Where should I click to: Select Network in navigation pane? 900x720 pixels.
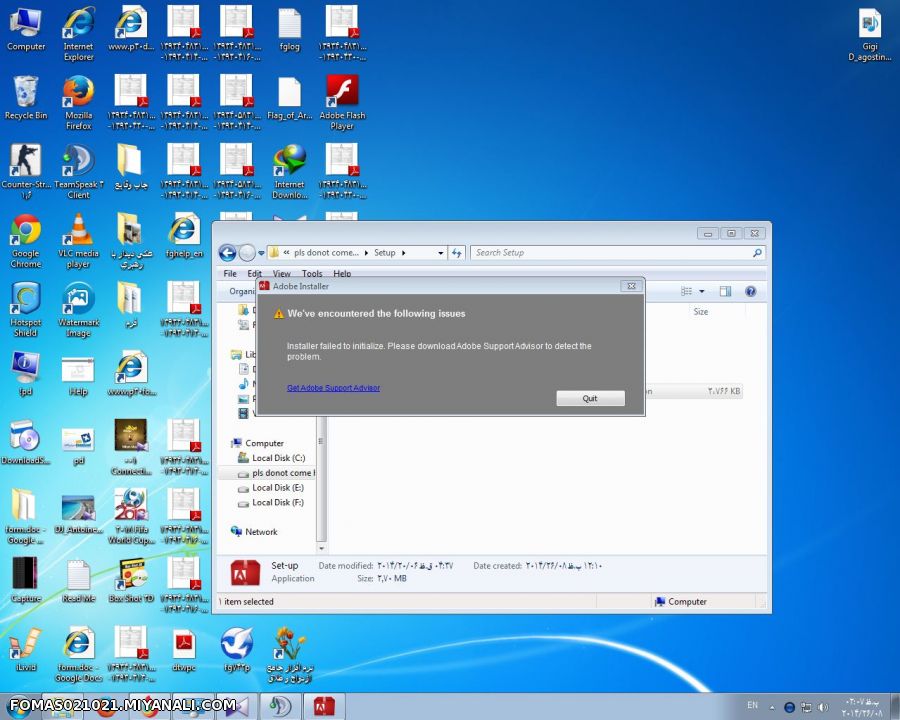[x=261, y=532]
